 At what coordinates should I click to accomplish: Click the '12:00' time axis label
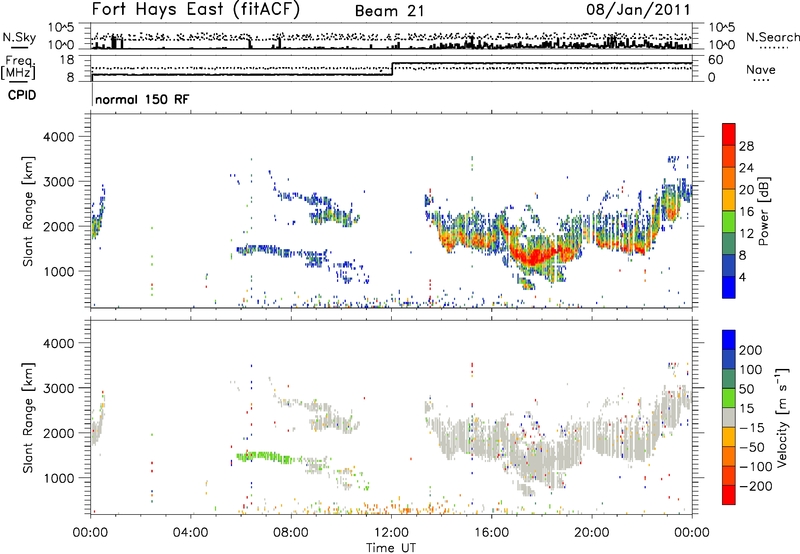tap(391, 533)
